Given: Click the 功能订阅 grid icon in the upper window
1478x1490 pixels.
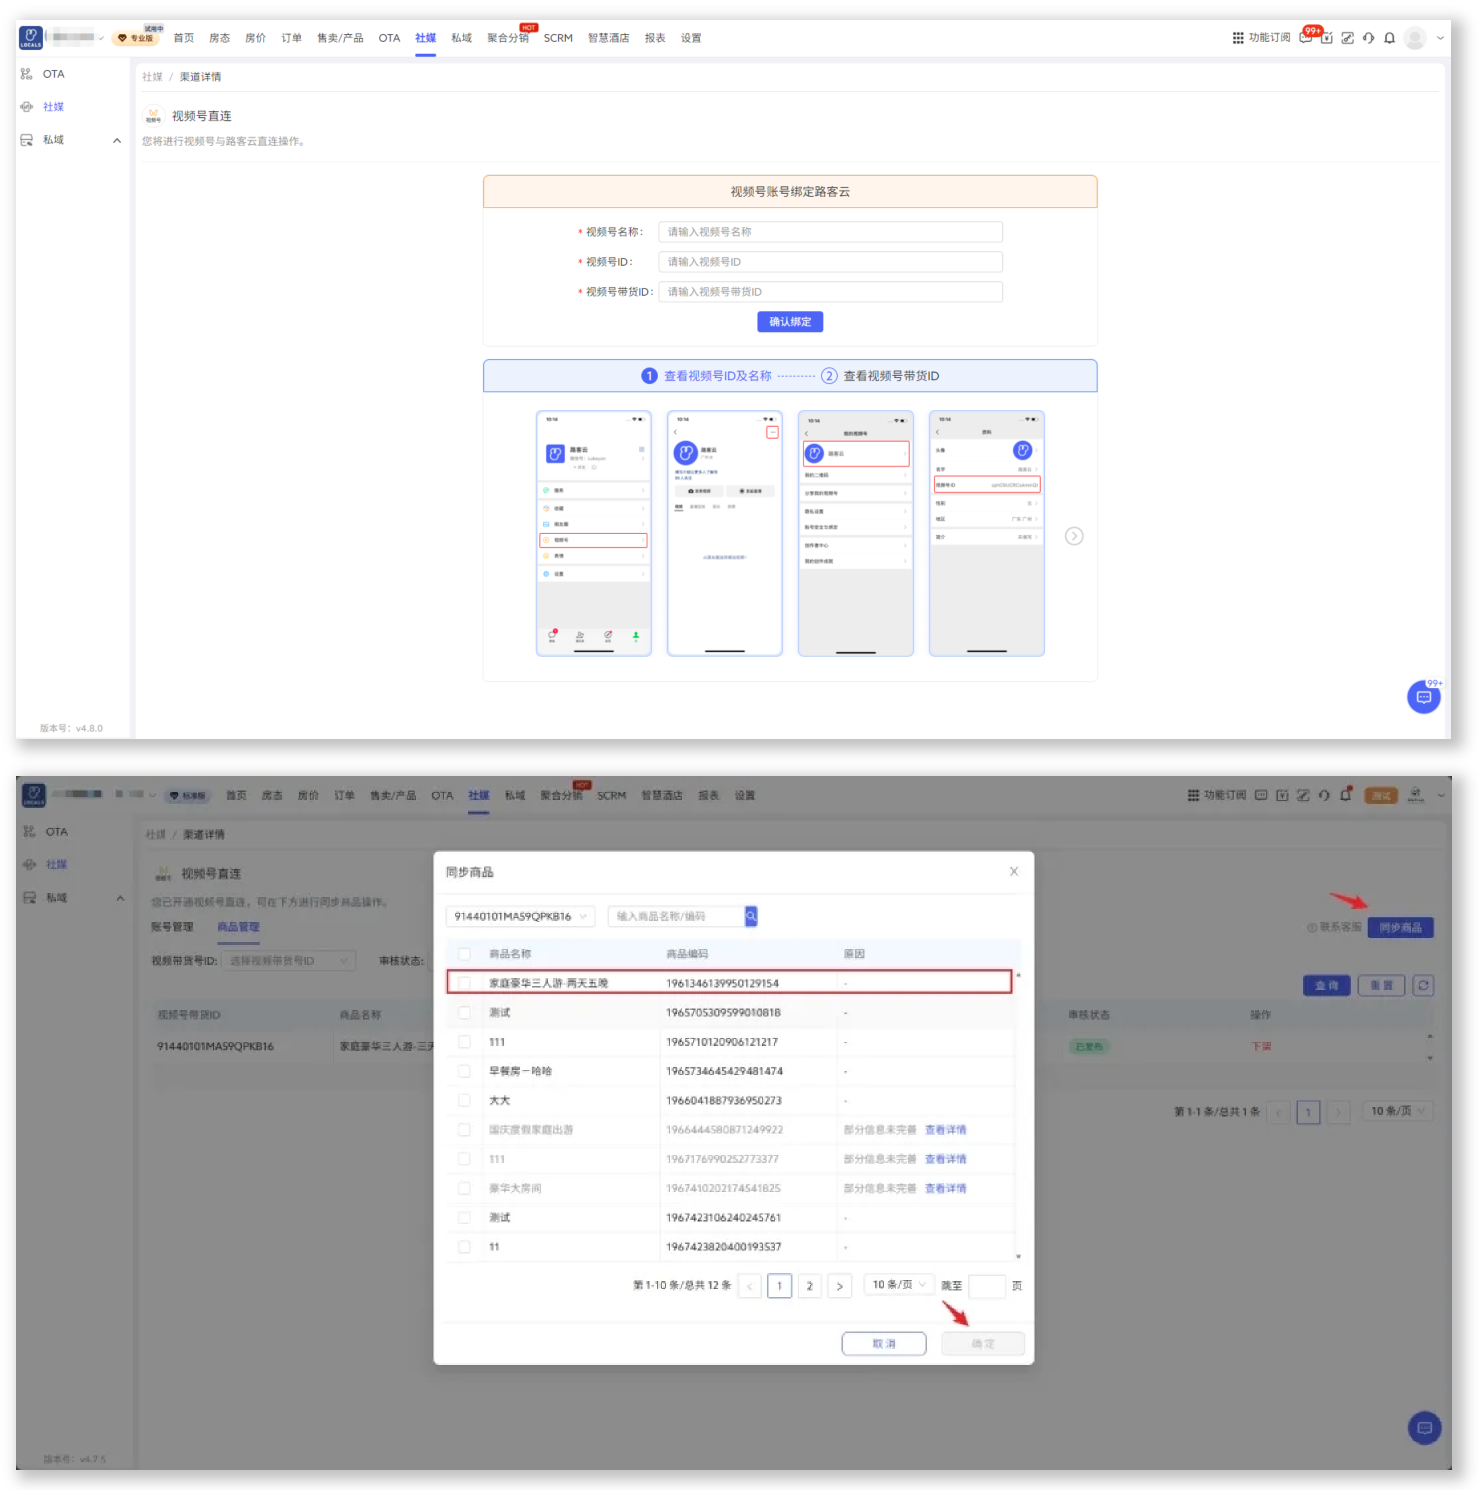Looking at the screenshot, I should pos(1238,38).
